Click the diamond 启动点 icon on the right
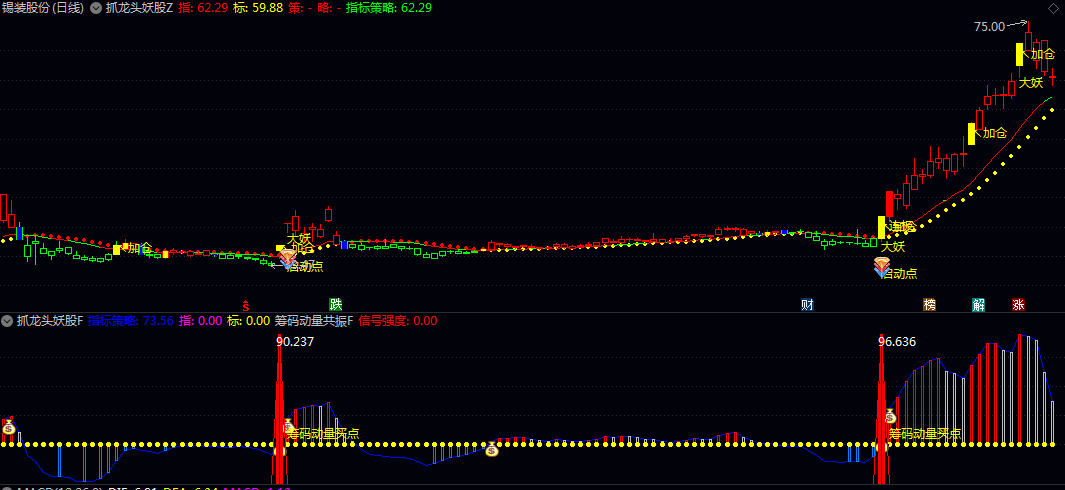 881,268
